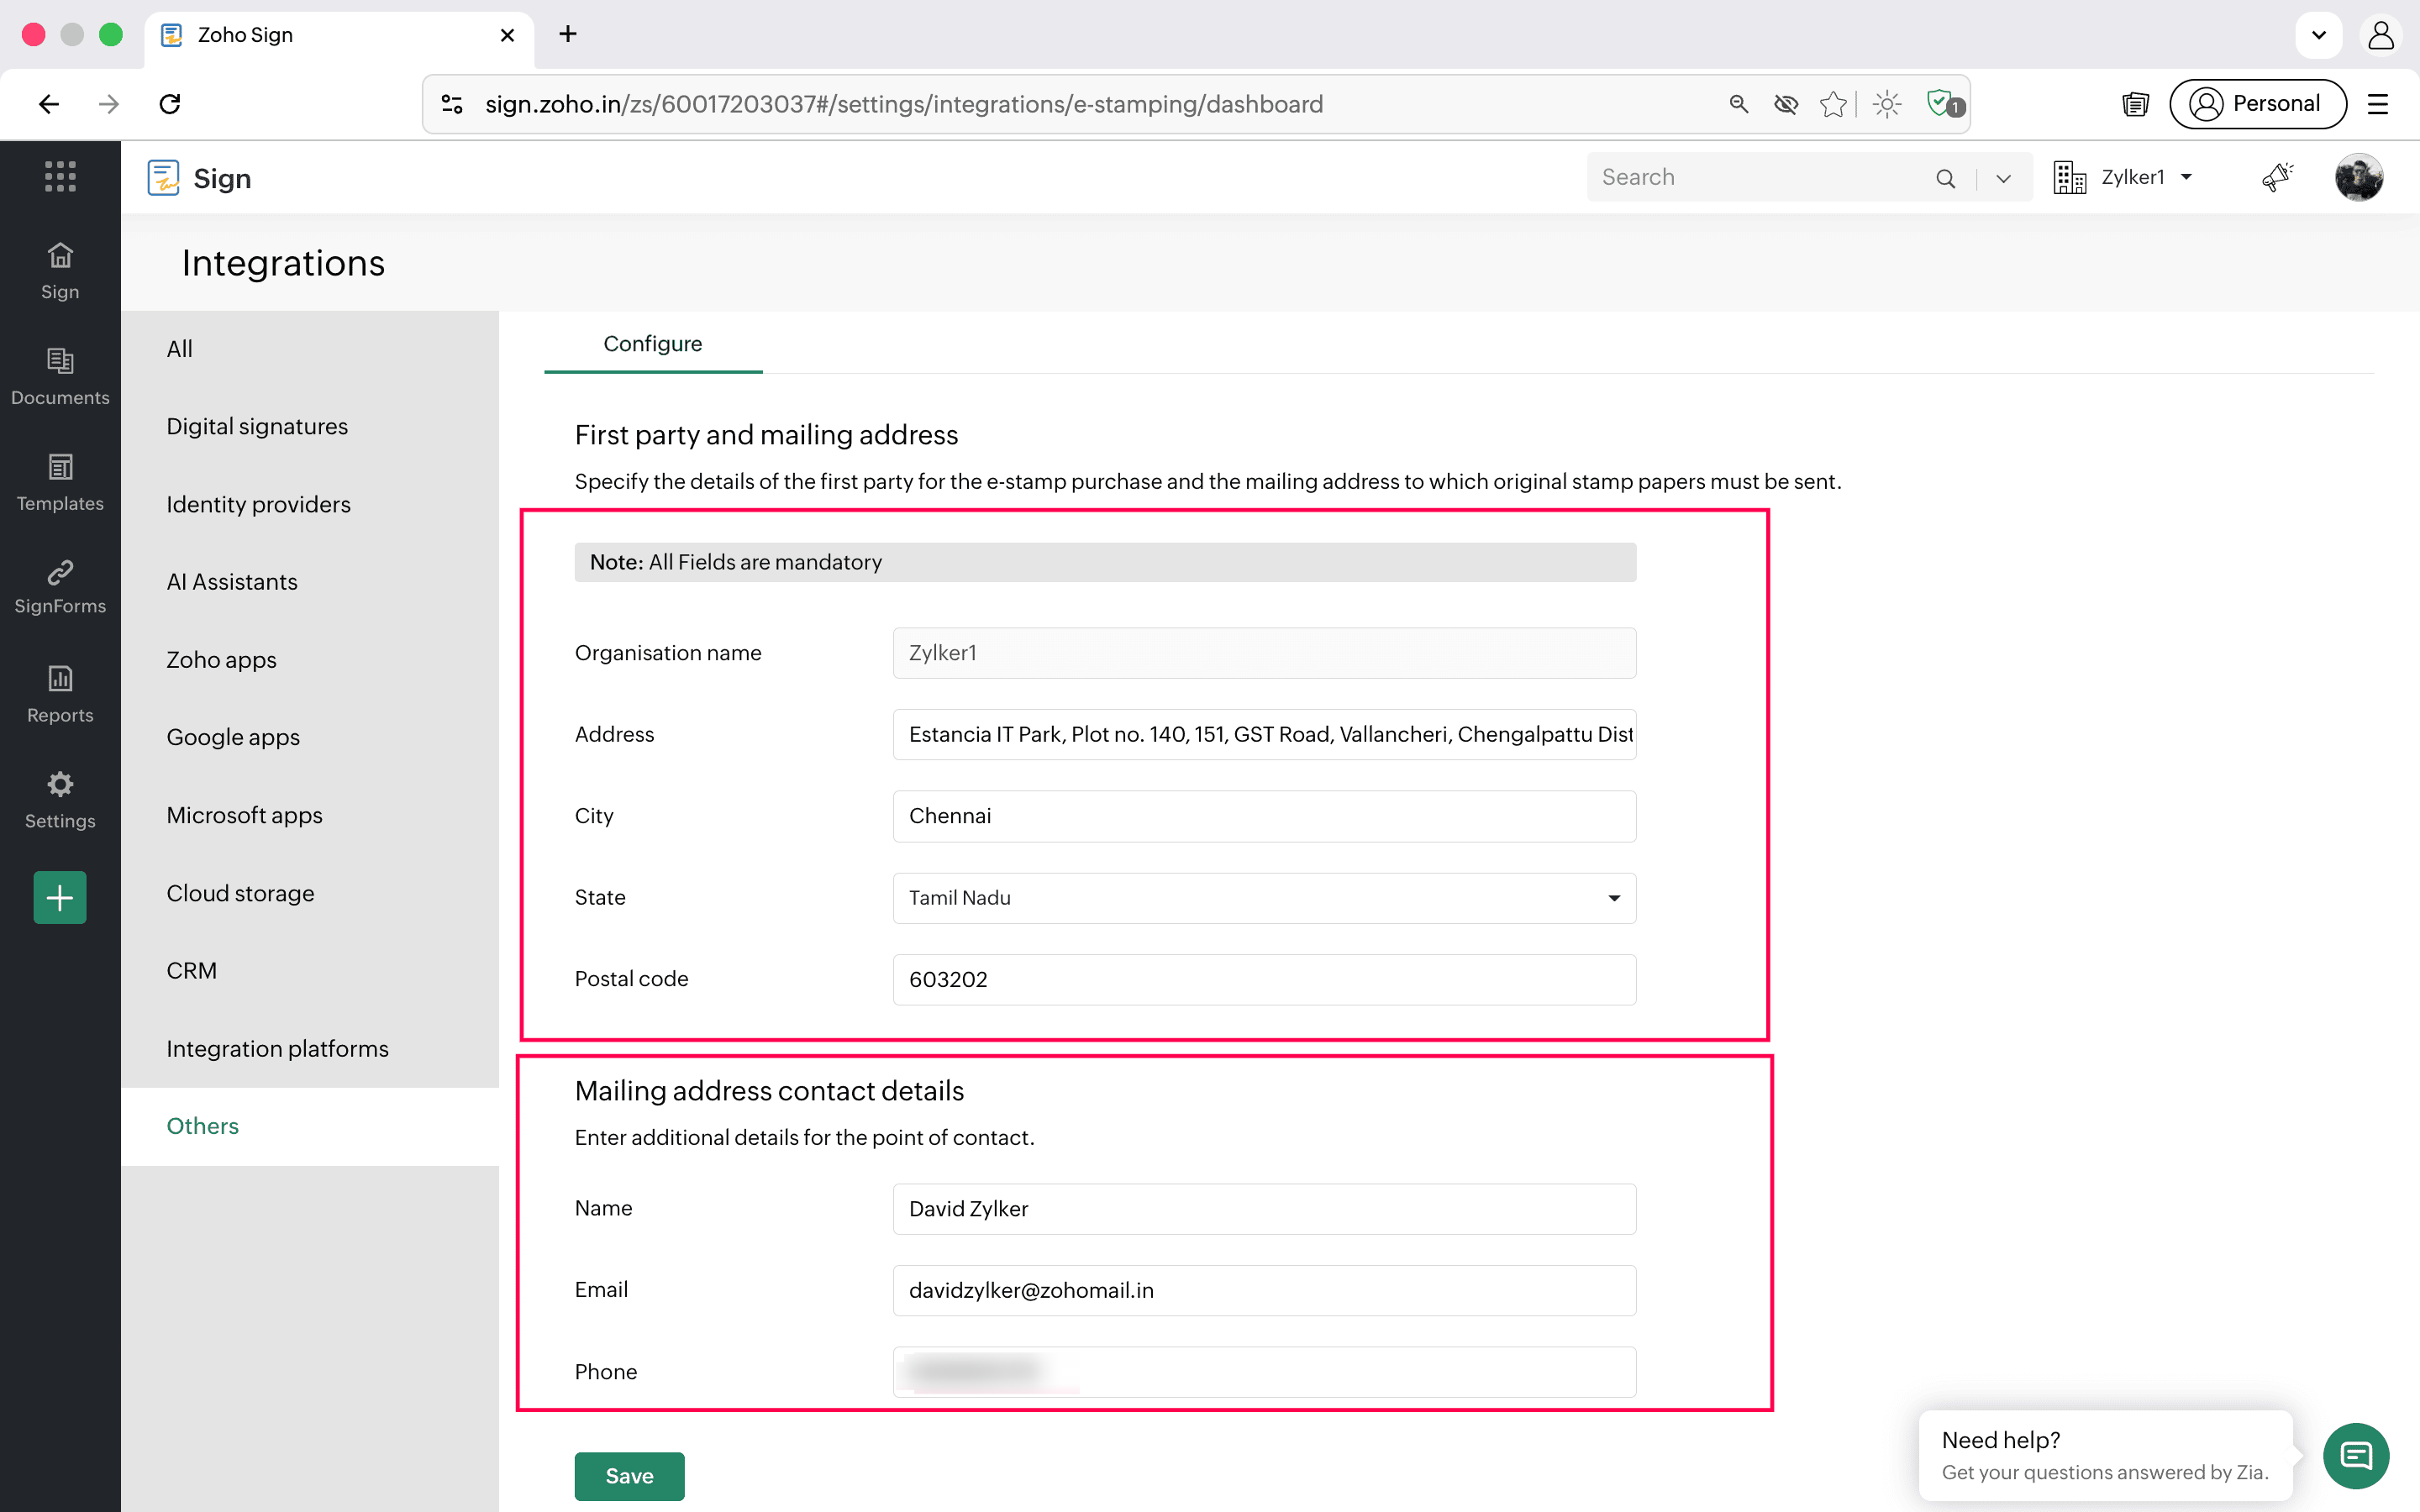Open user profile avatar
Image resolution: width=2420 pixels, height=1512 pixels.
pos(2358,177)
